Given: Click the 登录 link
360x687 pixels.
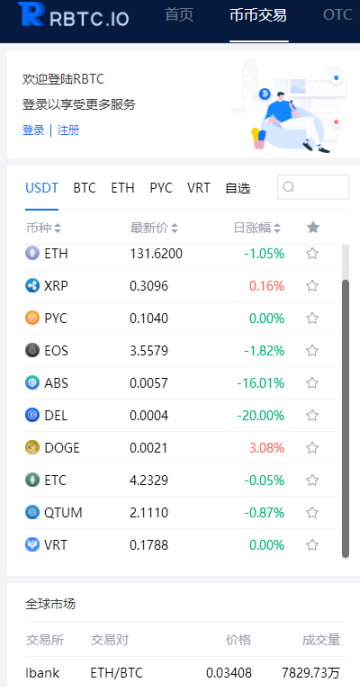Looking at the screenshot, I should 33,130.
